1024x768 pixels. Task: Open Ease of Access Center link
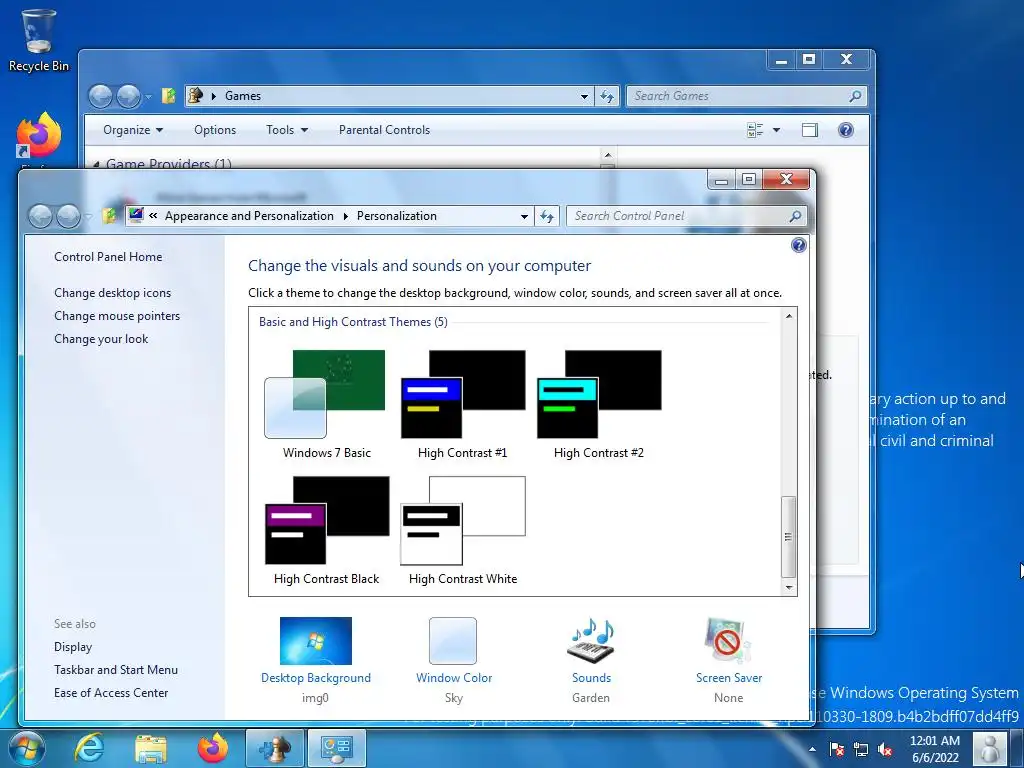111,692
